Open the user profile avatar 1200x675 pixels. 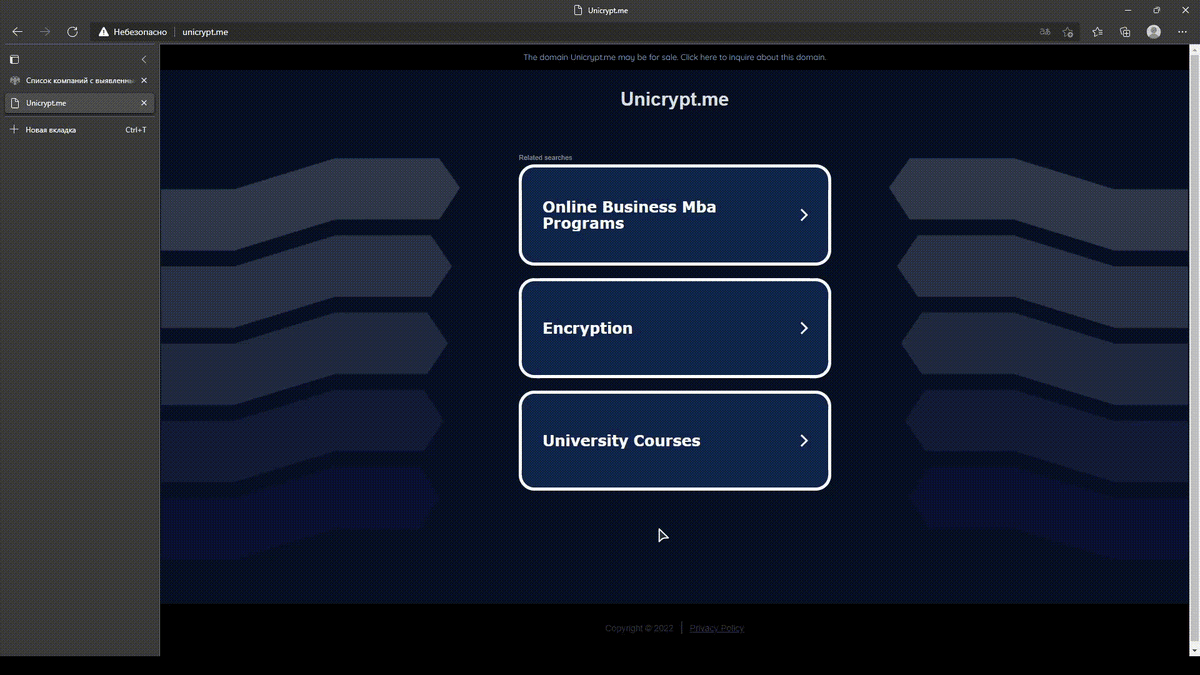coord(1154,32)
